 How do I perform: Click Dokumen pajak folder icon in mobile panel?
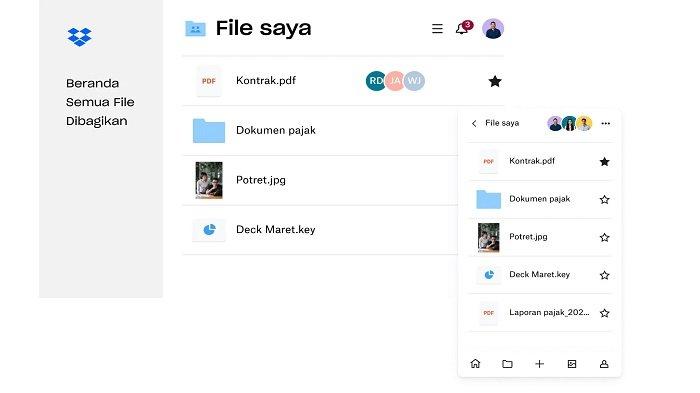click(488, 199)
